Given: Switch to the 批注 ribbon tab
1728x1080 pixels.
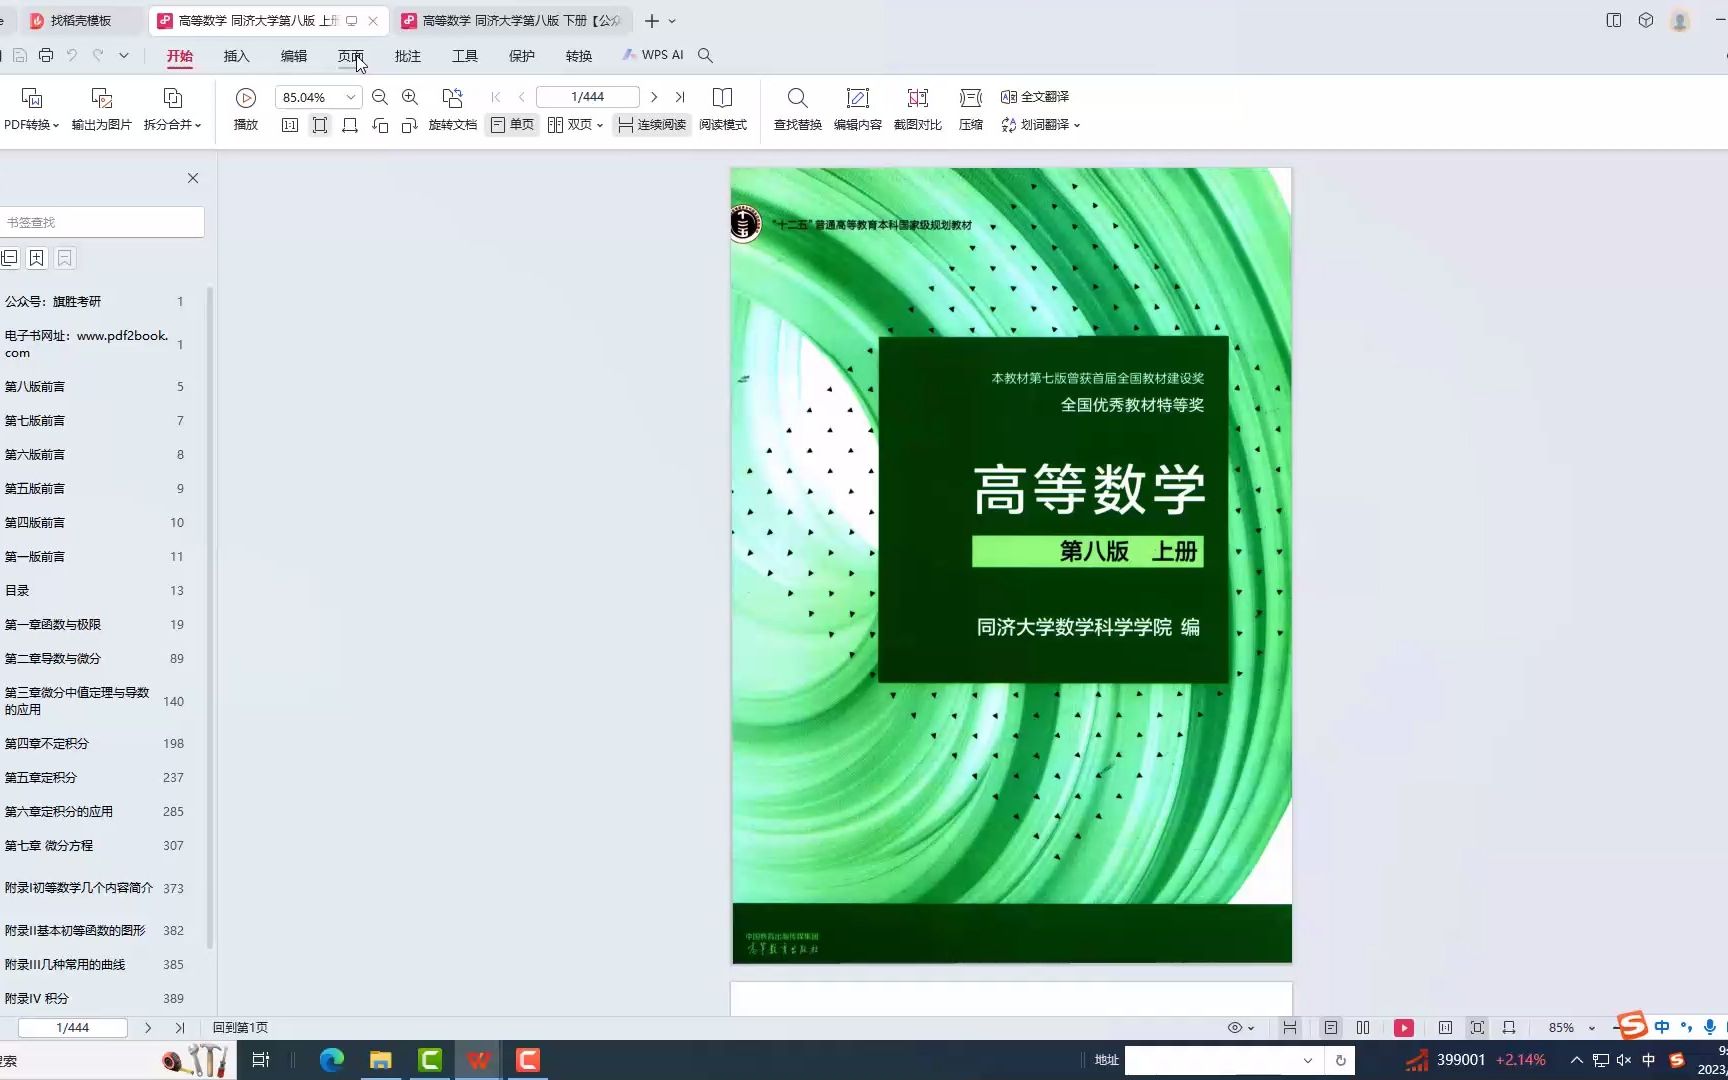Looking at the screenshot, I should [408, 56].
